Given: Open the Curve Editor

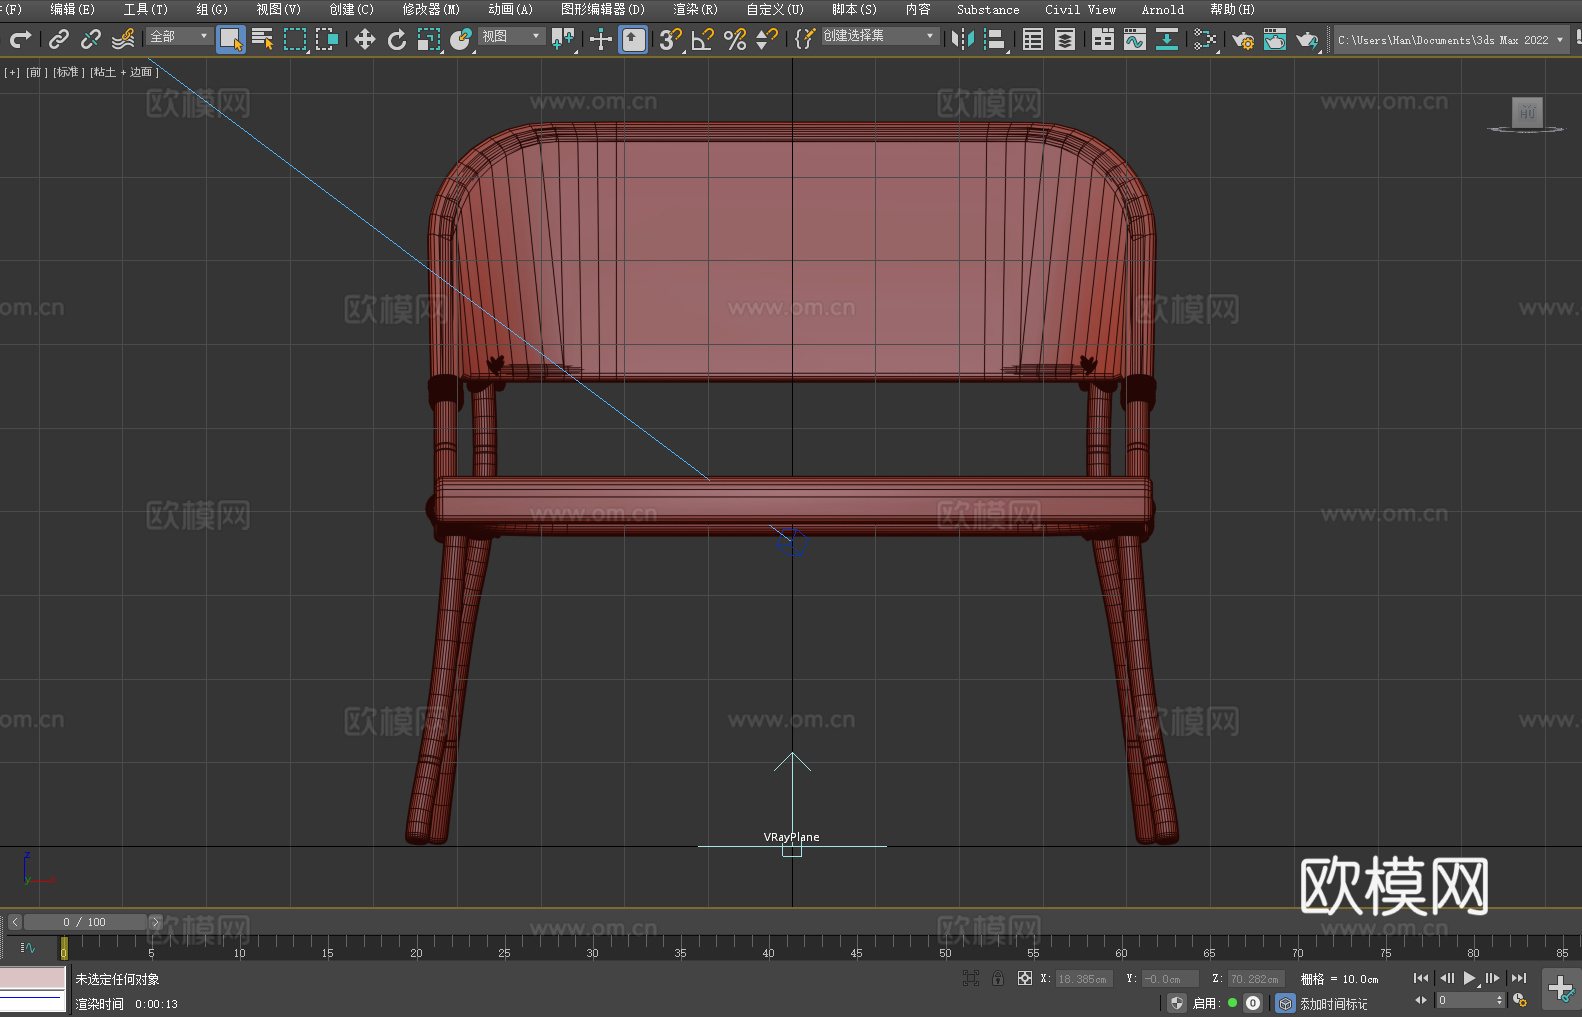Looking at the screenshot, I should [1135, 39].
